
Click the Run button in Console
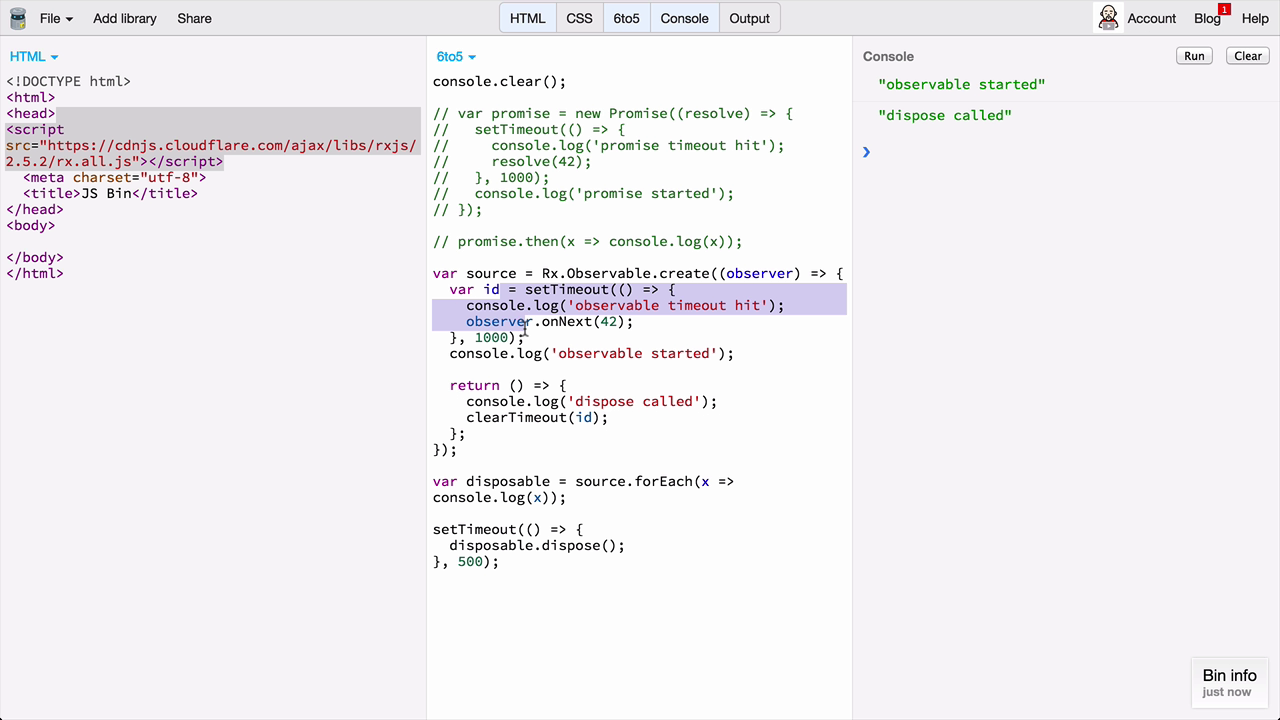click(x=1194, y=56)
